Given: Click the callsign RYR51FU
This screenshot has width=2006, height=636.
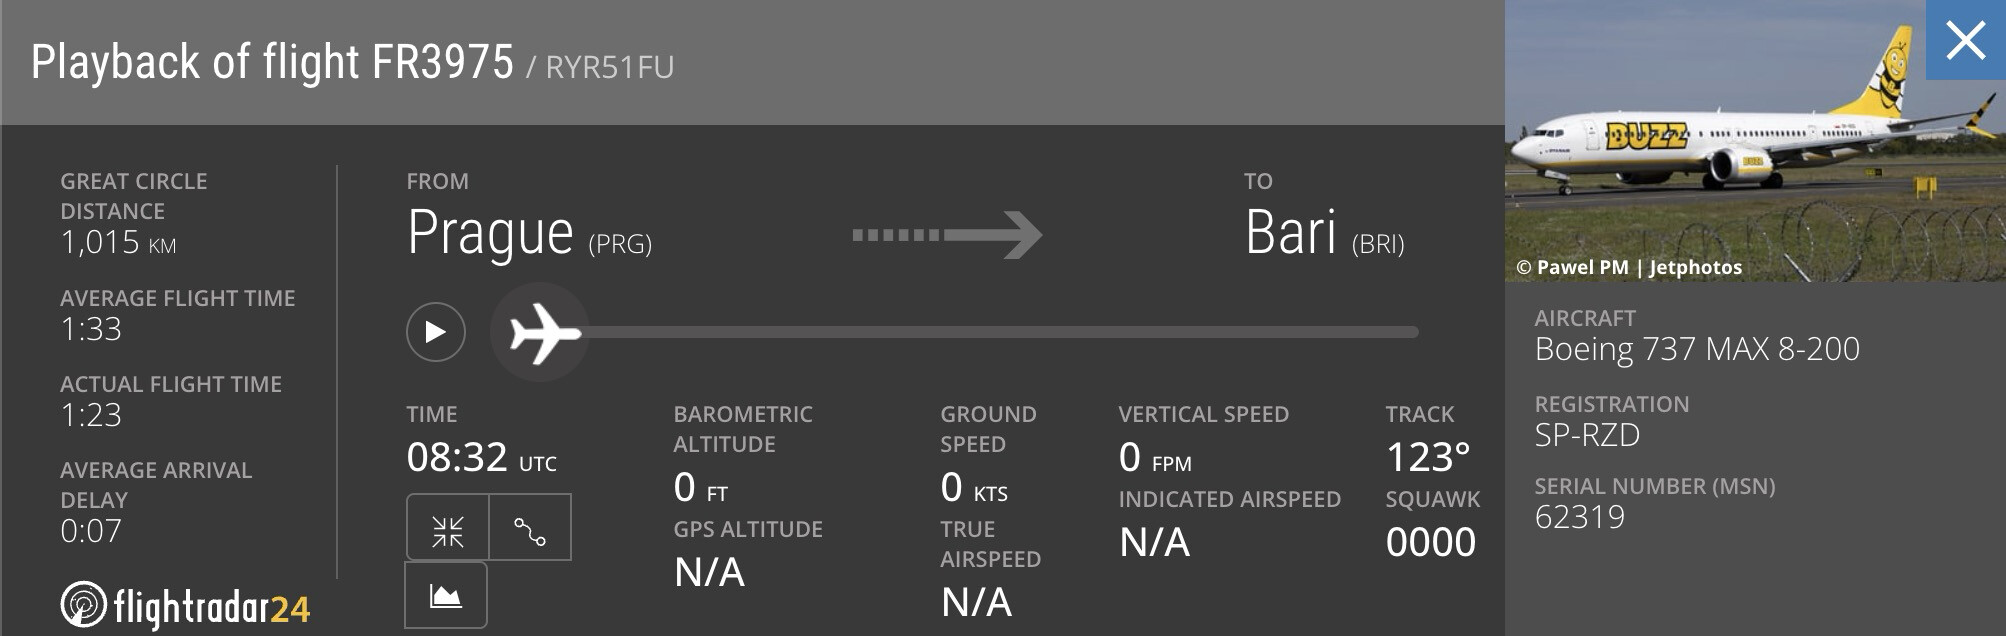Looking at the screenshot, I should [x=609, y=67].
